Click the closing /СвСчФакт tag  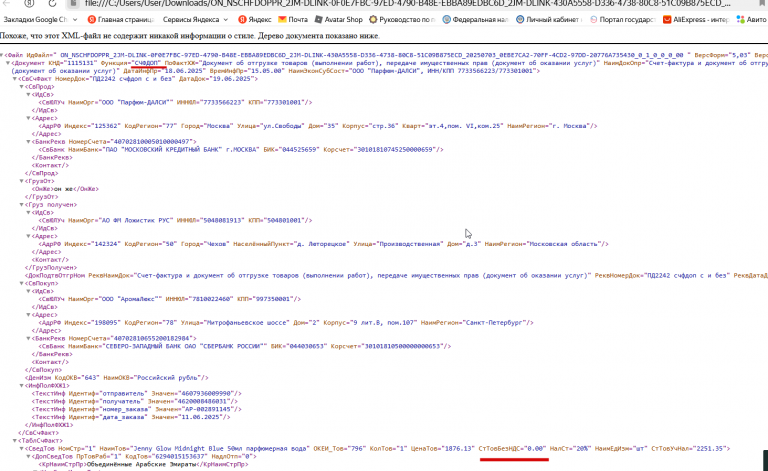[x=38, y=433]
